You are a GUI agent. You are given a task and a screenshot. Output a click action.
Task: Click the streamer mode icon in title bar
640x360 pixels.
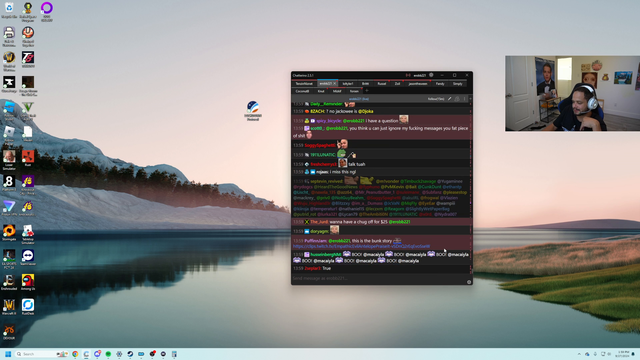click(408, 75)
